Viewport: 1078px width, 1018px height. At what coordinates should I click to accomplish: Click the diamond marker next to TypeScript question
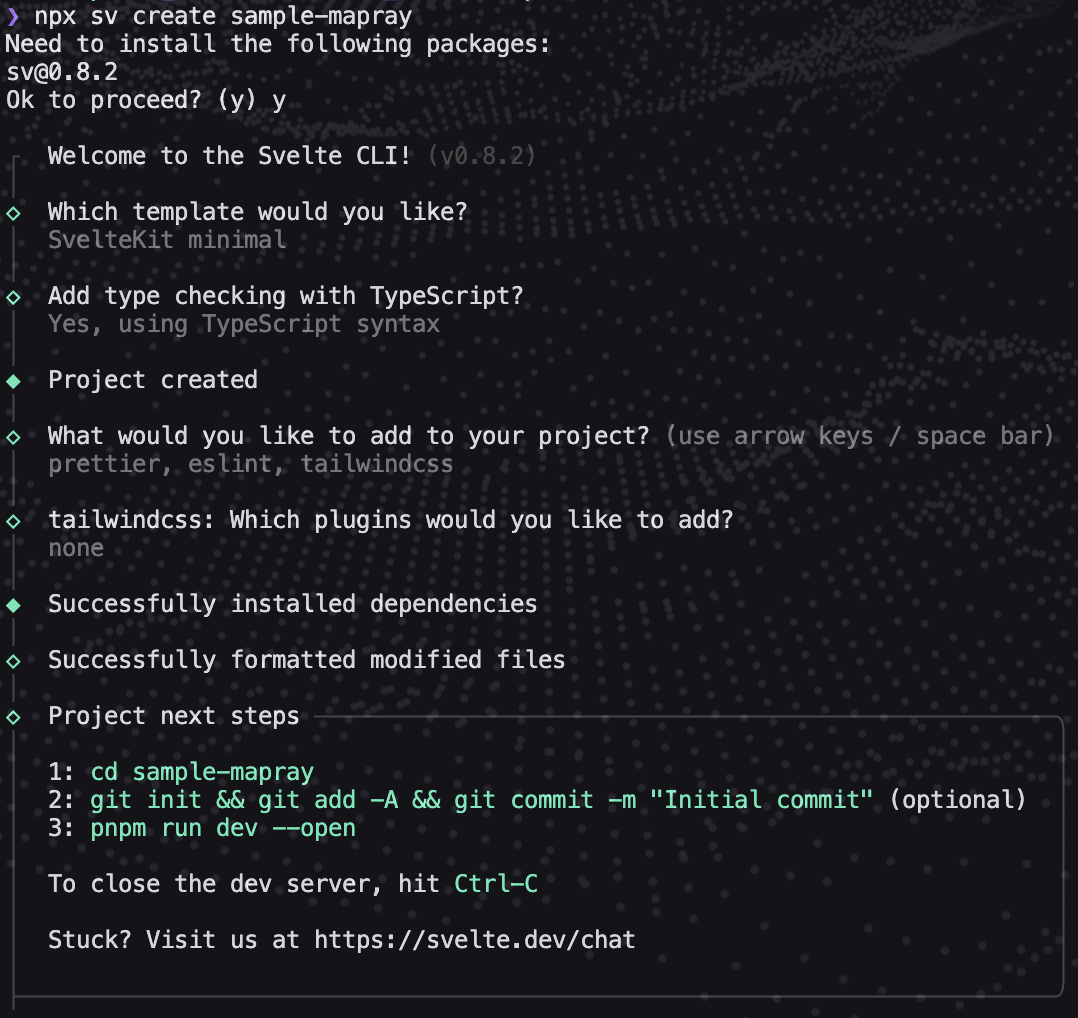13,297
